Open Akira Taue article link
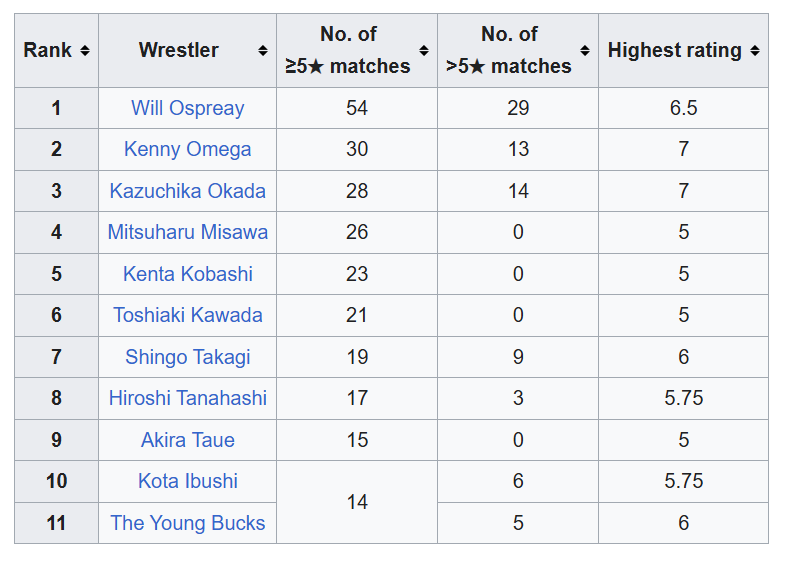The height and width of the screenshot is (561, 785). point(188,440)
